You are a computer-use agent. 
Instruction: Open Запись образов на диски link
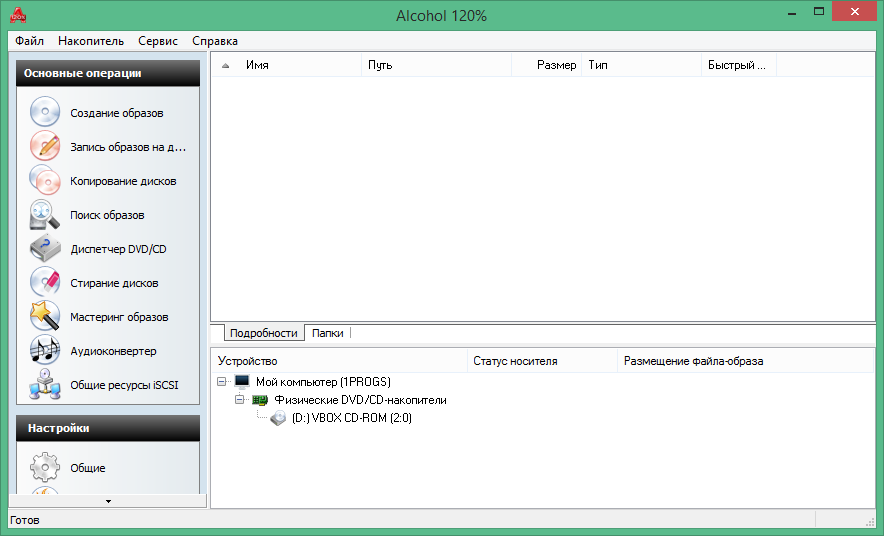[128, 147]
